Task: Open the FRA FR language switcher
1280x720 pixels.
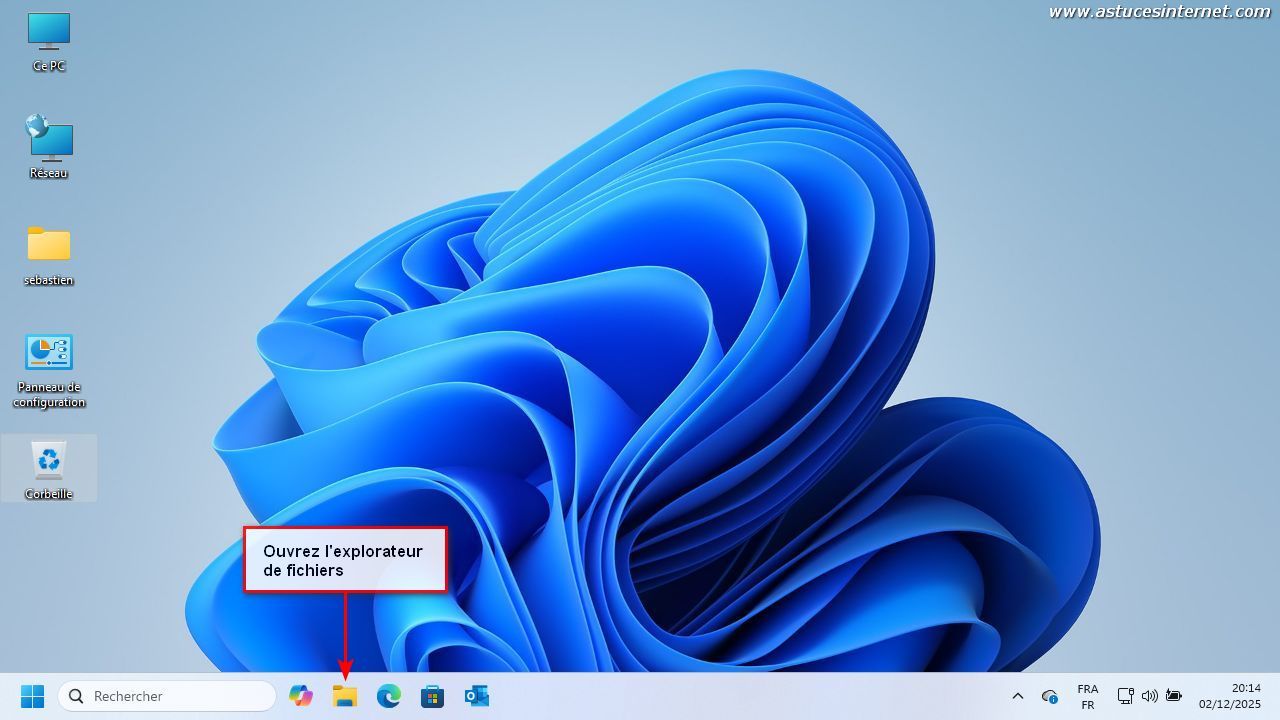Action: (1087, 696)
